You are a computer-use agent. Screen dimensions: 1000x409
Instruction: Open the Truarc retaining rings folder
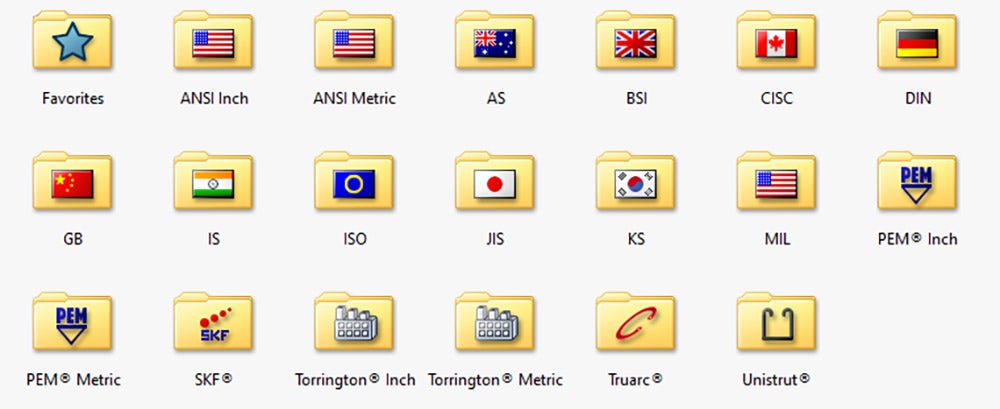pos(636,324)
